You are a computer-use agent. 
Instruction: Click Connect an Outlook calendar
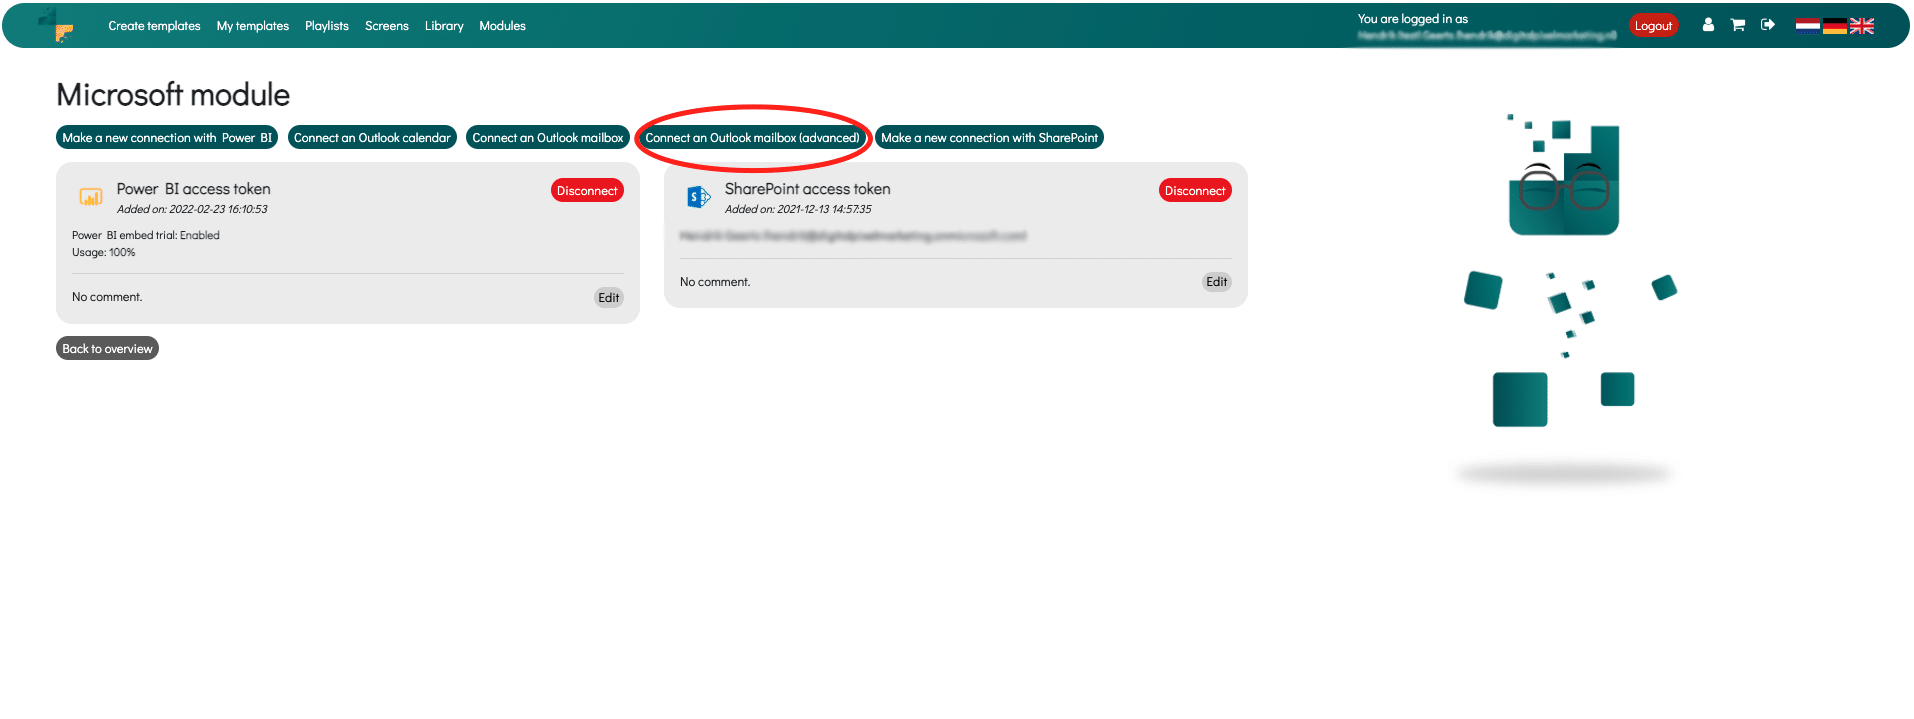pyautogui.click(x=372, y=138)
